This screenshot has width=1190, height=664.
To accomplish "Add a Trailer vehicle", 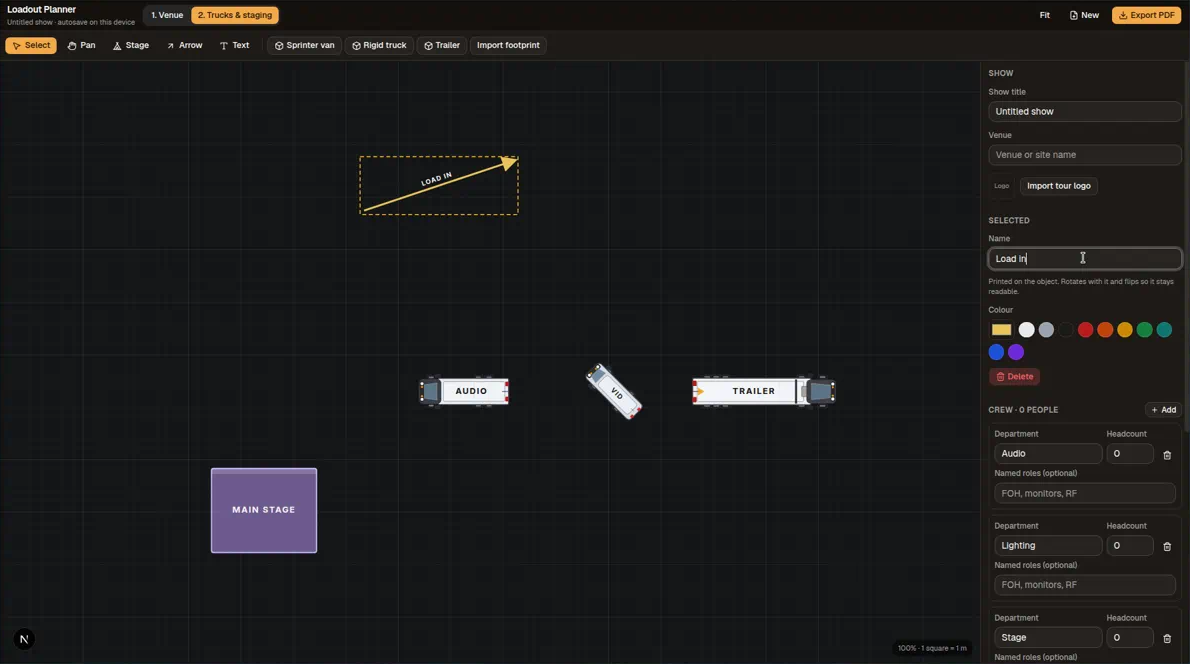I will pos(442,46).
